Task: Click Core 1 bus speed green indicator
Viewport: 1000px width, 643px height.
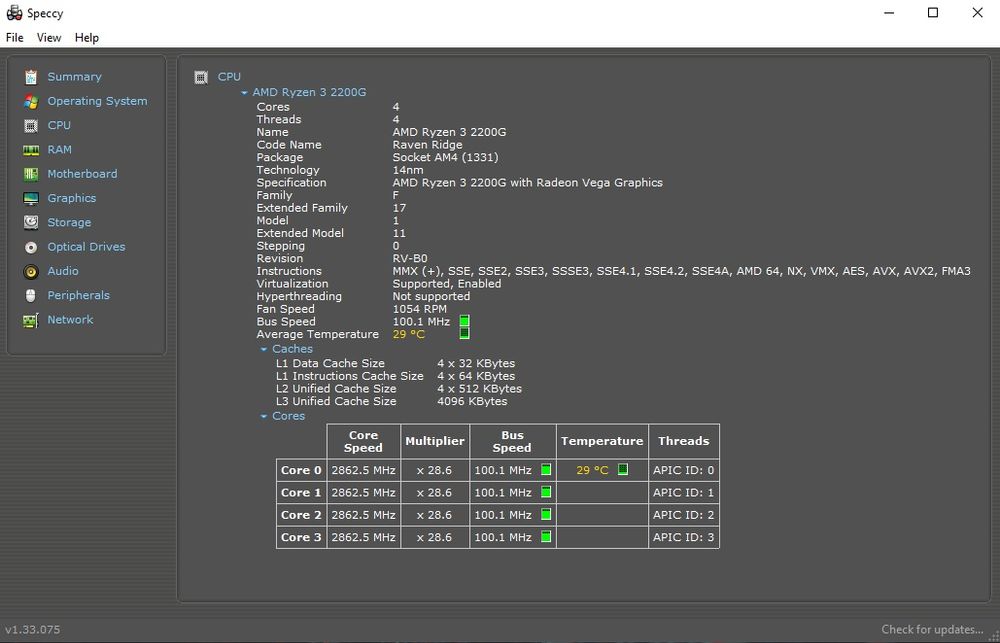Action: tap(546, 492)
